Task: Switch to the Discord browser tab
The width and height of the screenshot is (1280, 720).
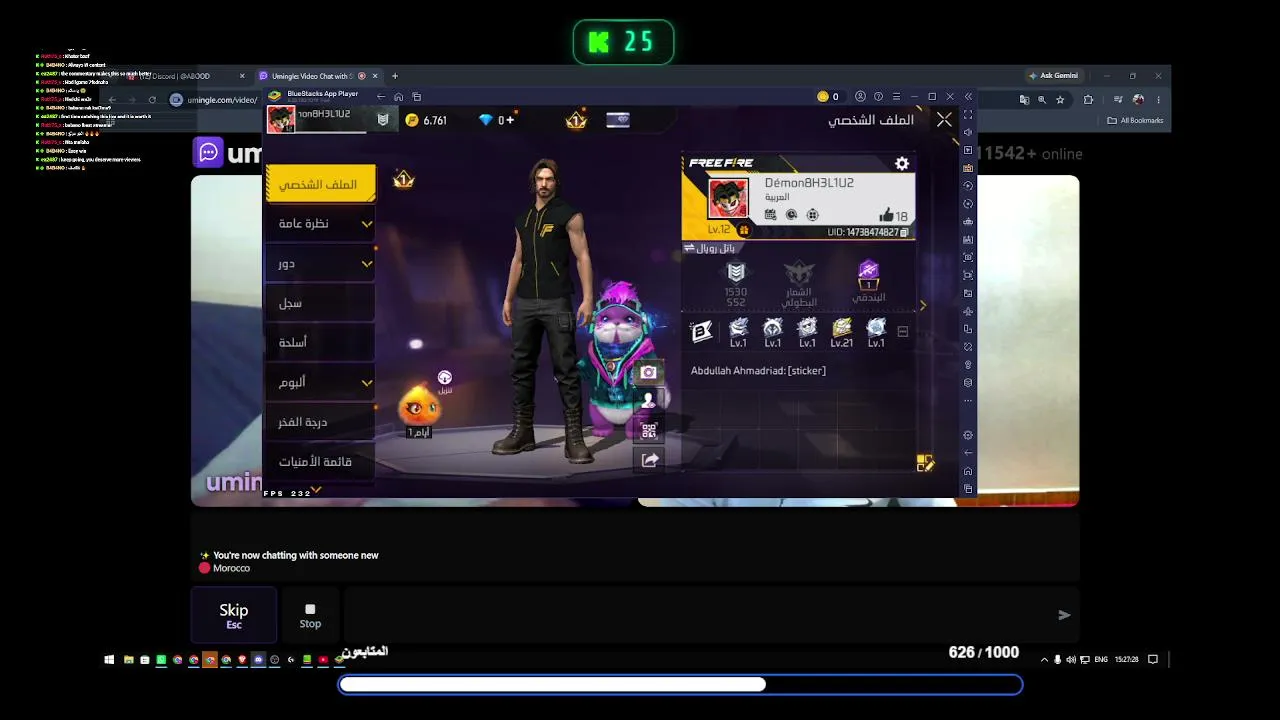Action: pos(187,76)
